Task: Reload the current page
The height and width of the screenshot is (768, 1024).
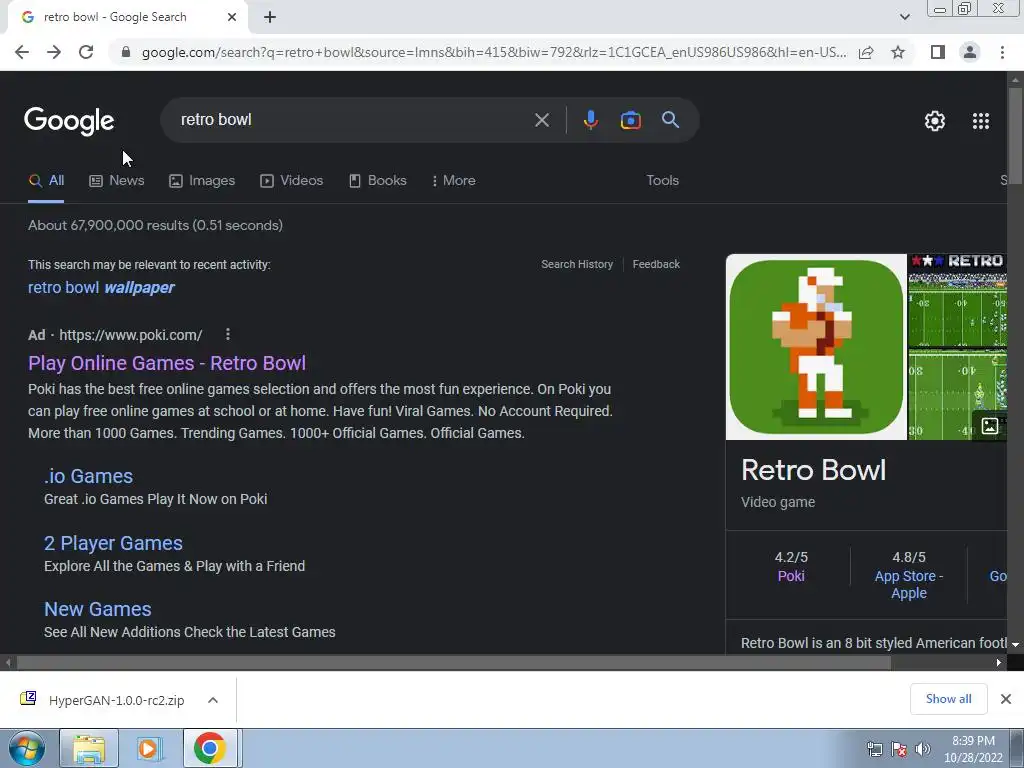Action: [86, 52]
